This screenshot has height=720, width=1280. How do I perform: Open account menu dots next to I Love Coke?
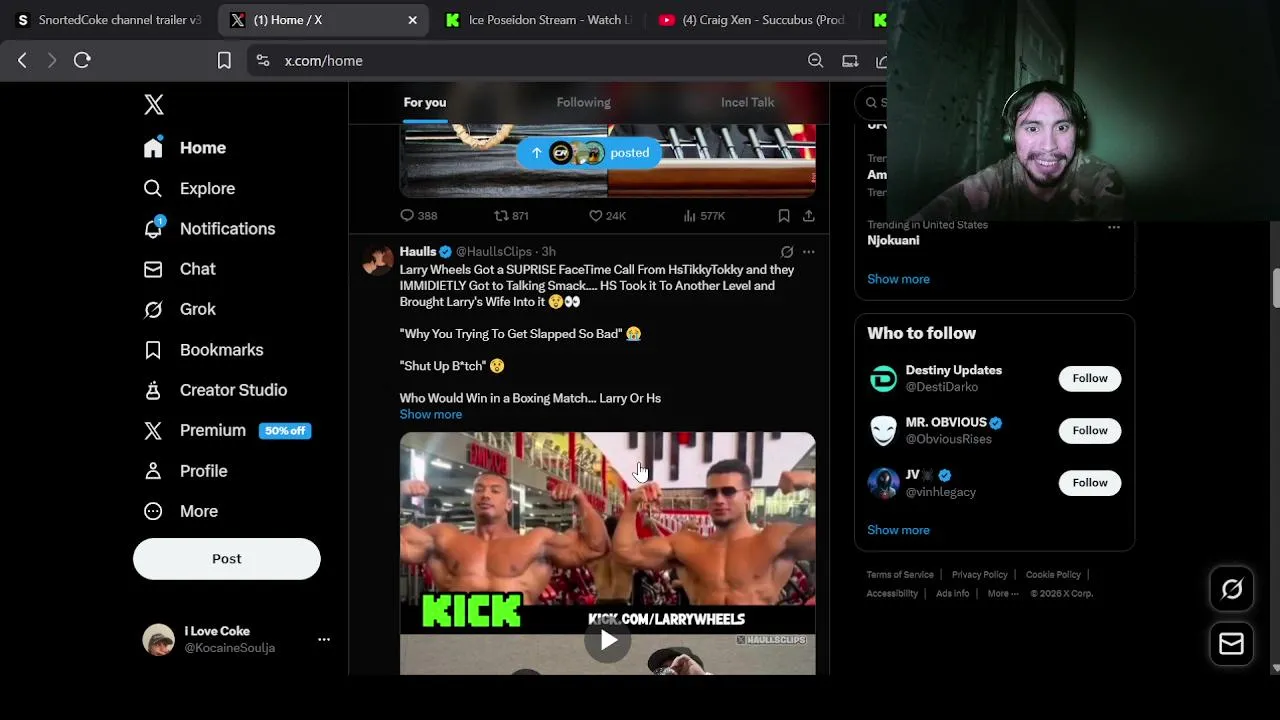coord(324,639)
